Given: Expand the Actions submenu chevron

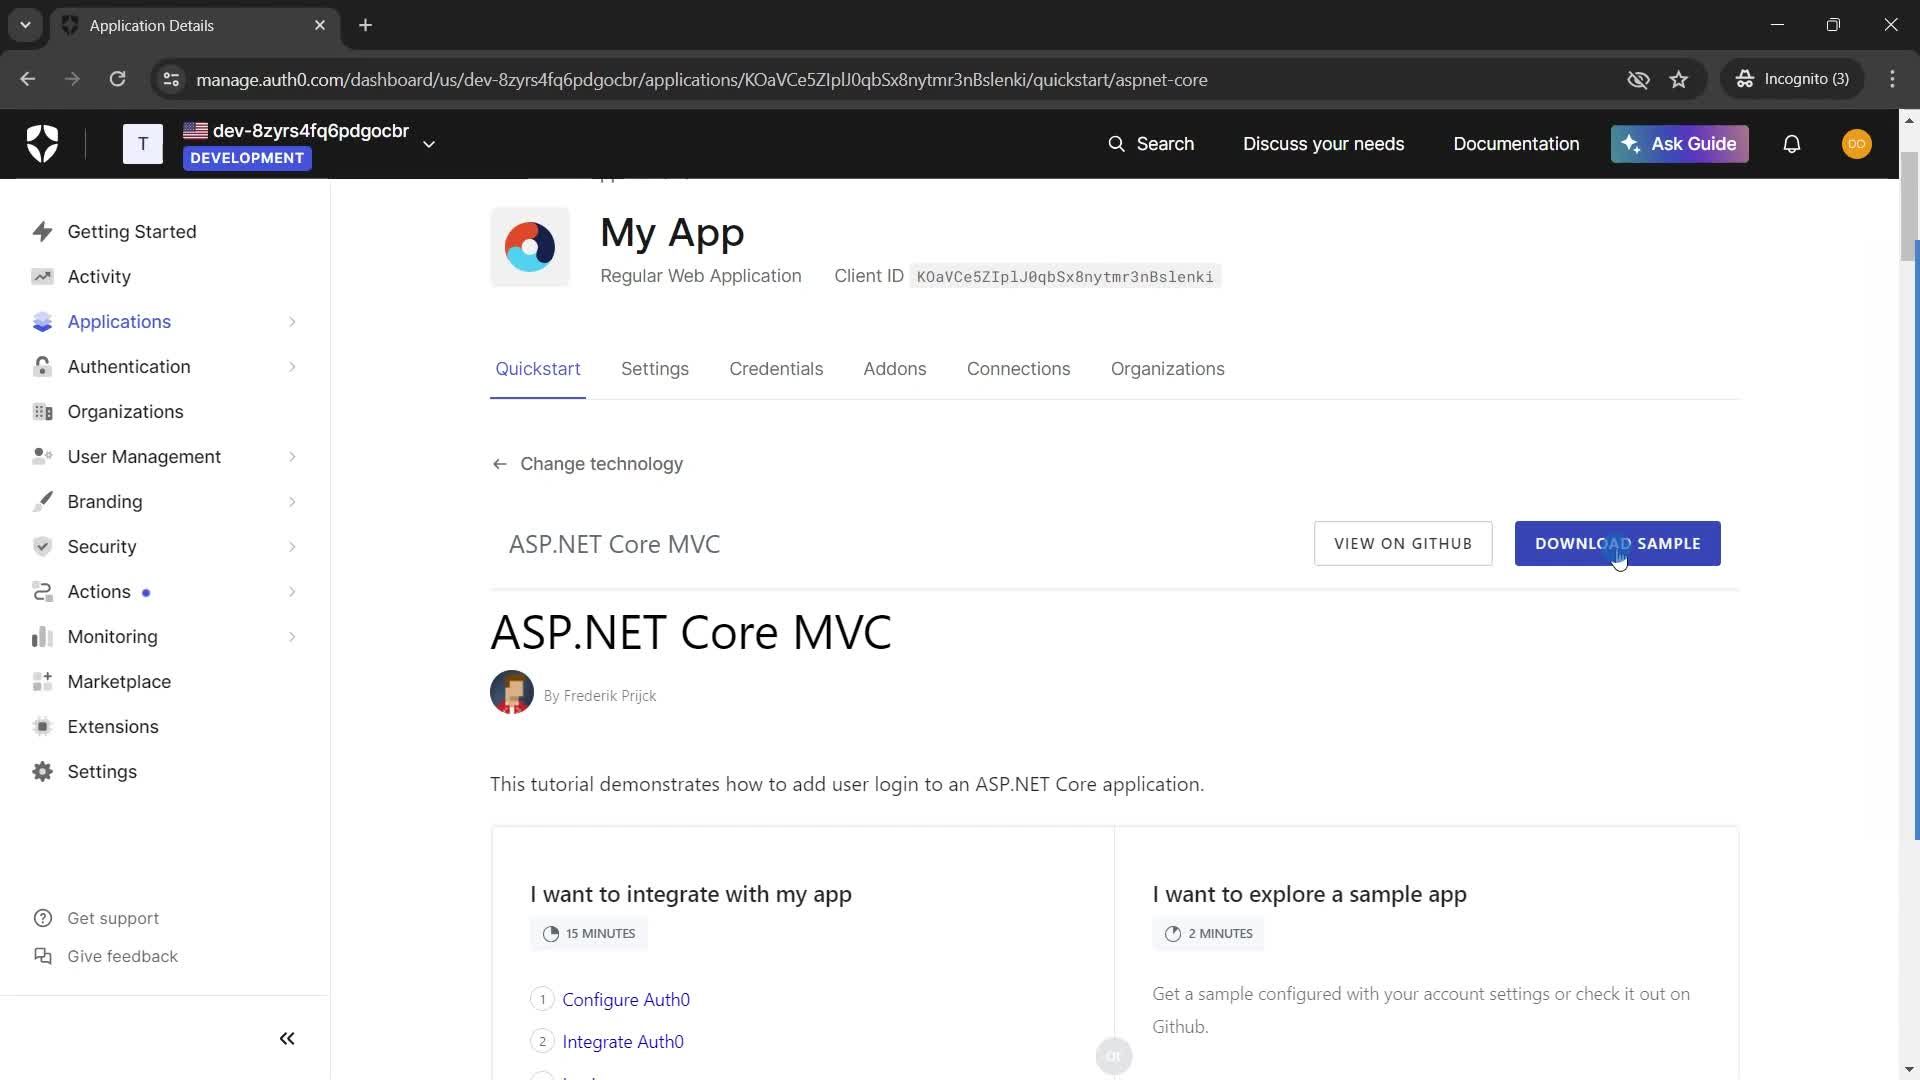Looking at the screenshot, I should [292, 592].
